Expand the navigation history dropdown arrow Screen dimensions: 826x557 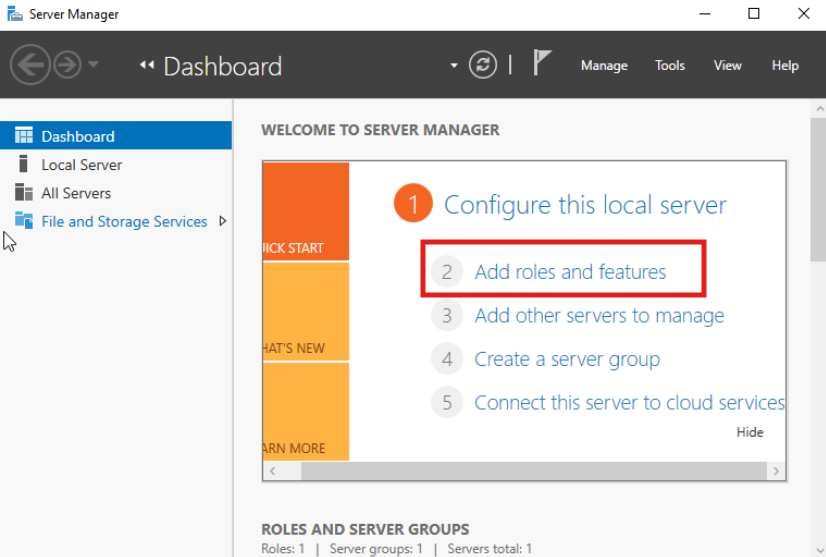pos(93,64)
